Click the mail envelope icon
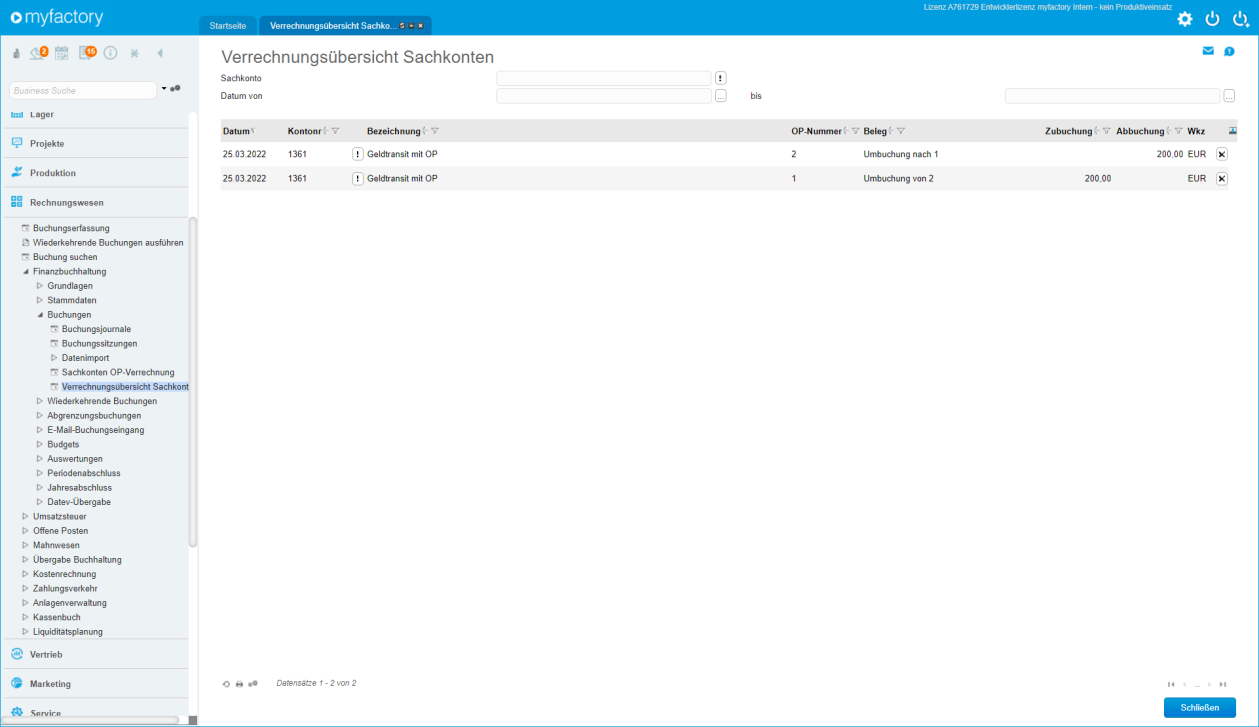 1208,51
